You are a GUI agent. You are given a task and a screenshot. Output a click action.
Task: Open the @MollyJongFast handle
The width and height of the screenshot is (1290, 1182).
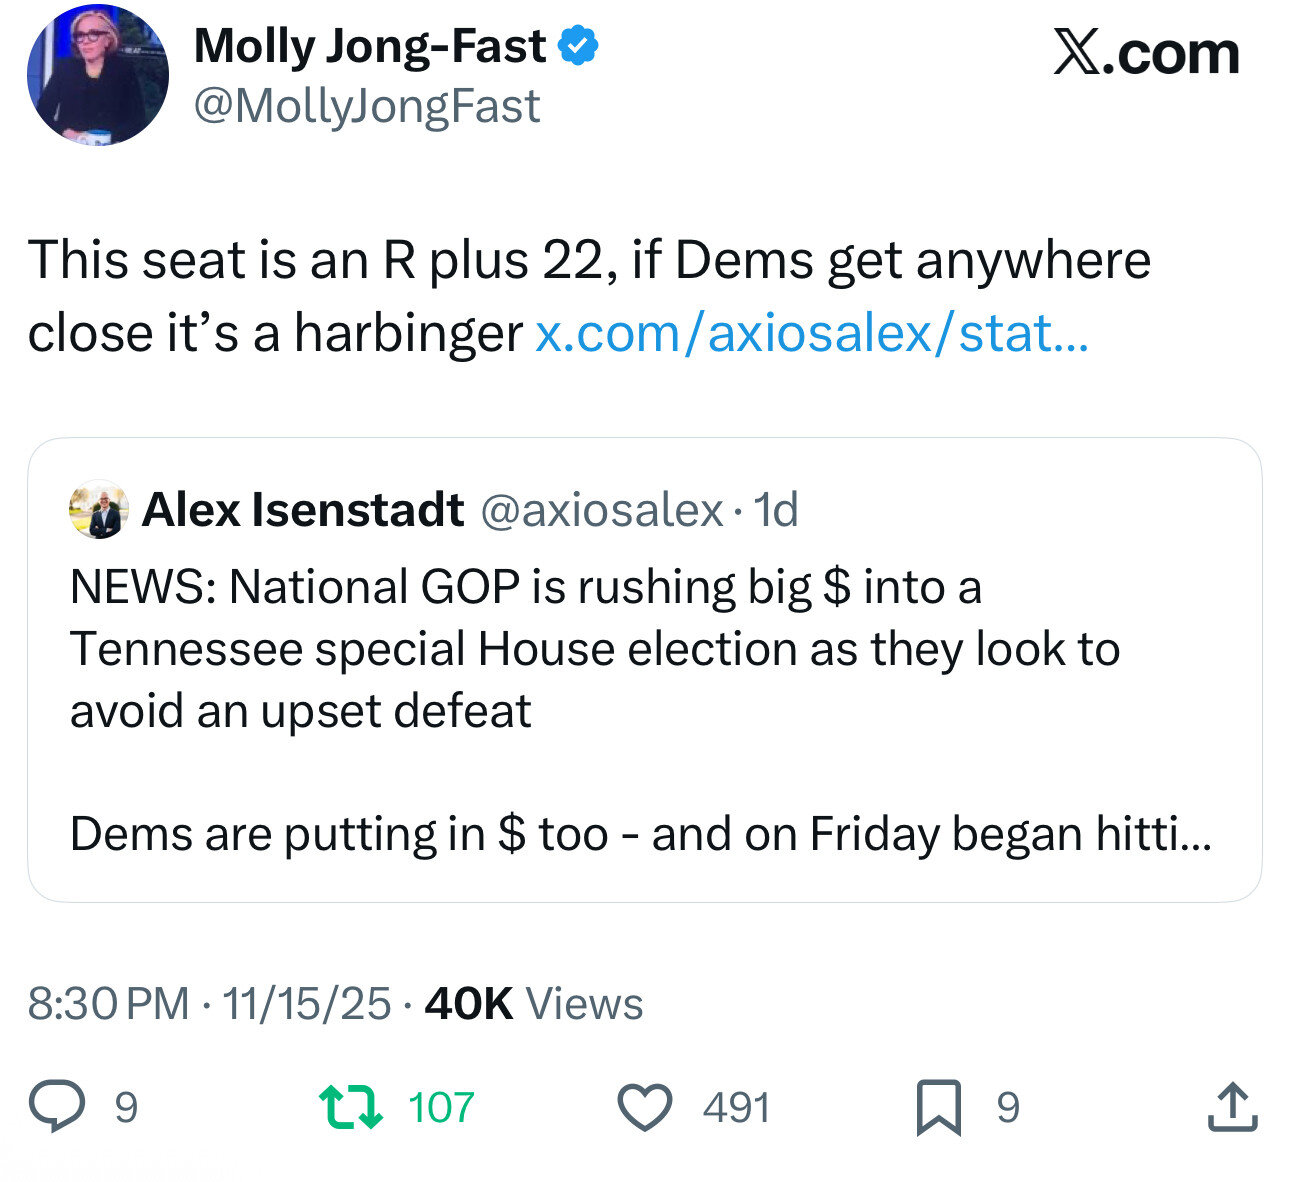pyautogui.click(x=366, y=106)
